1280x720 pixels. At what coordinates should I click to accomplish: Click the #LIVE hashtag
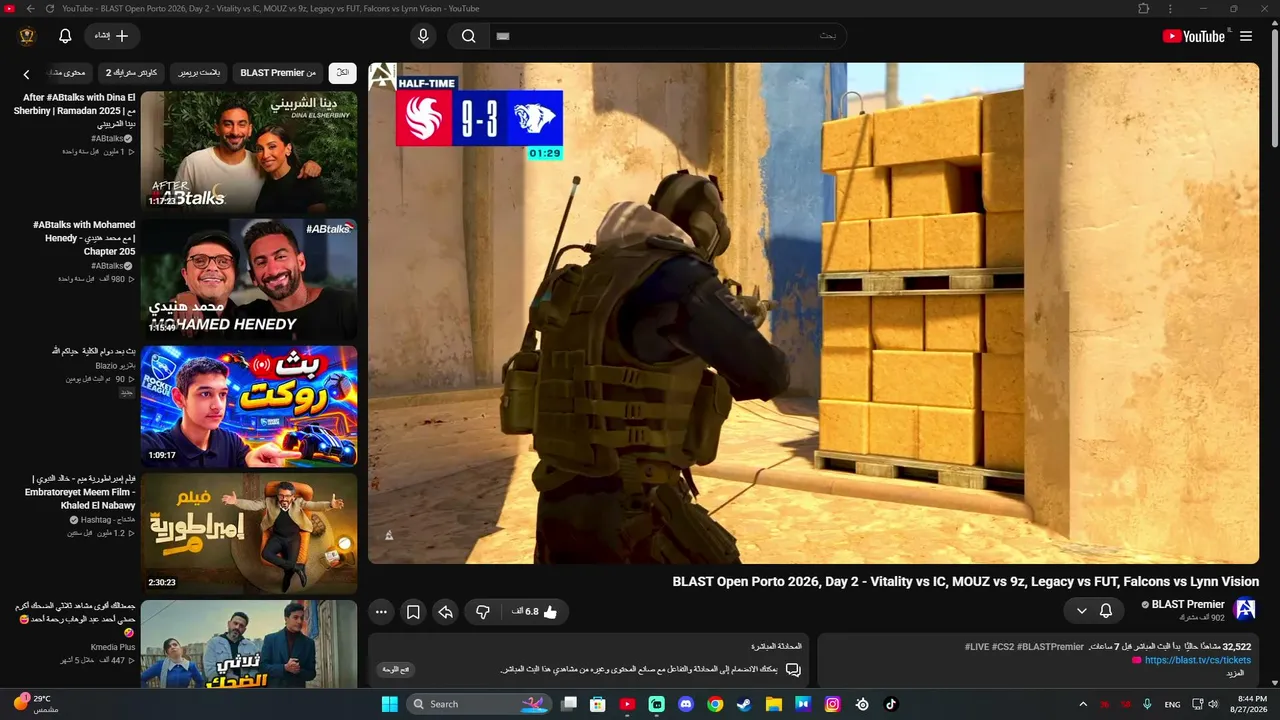point(976,647)
